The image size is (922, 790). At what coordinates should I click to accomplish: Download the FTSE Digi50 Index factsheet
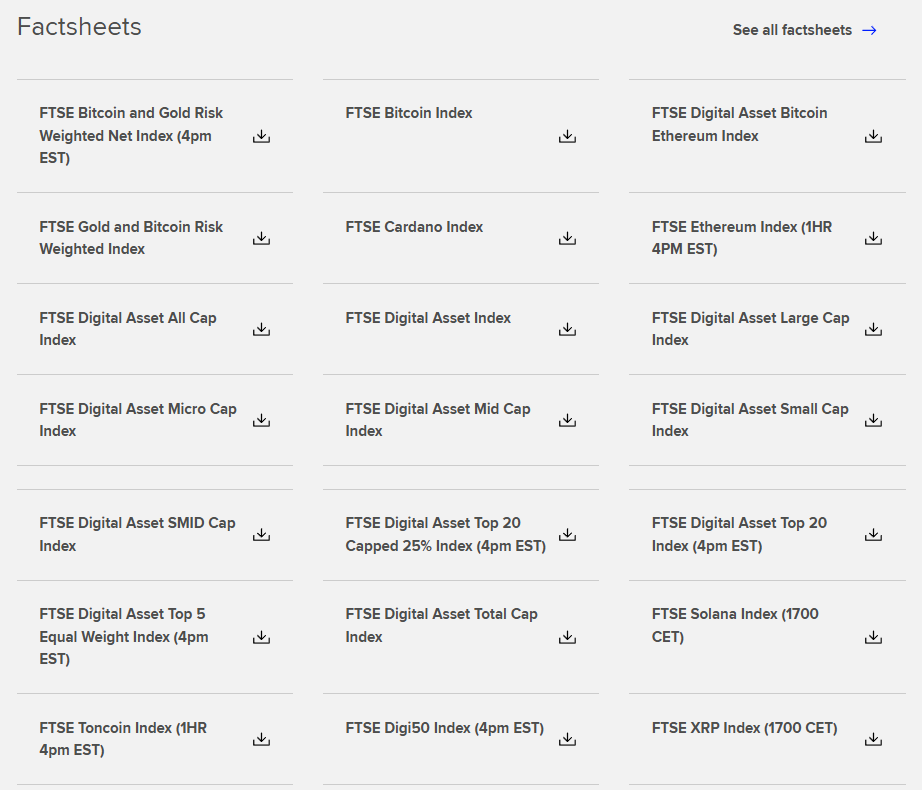(x=567, y=739)
